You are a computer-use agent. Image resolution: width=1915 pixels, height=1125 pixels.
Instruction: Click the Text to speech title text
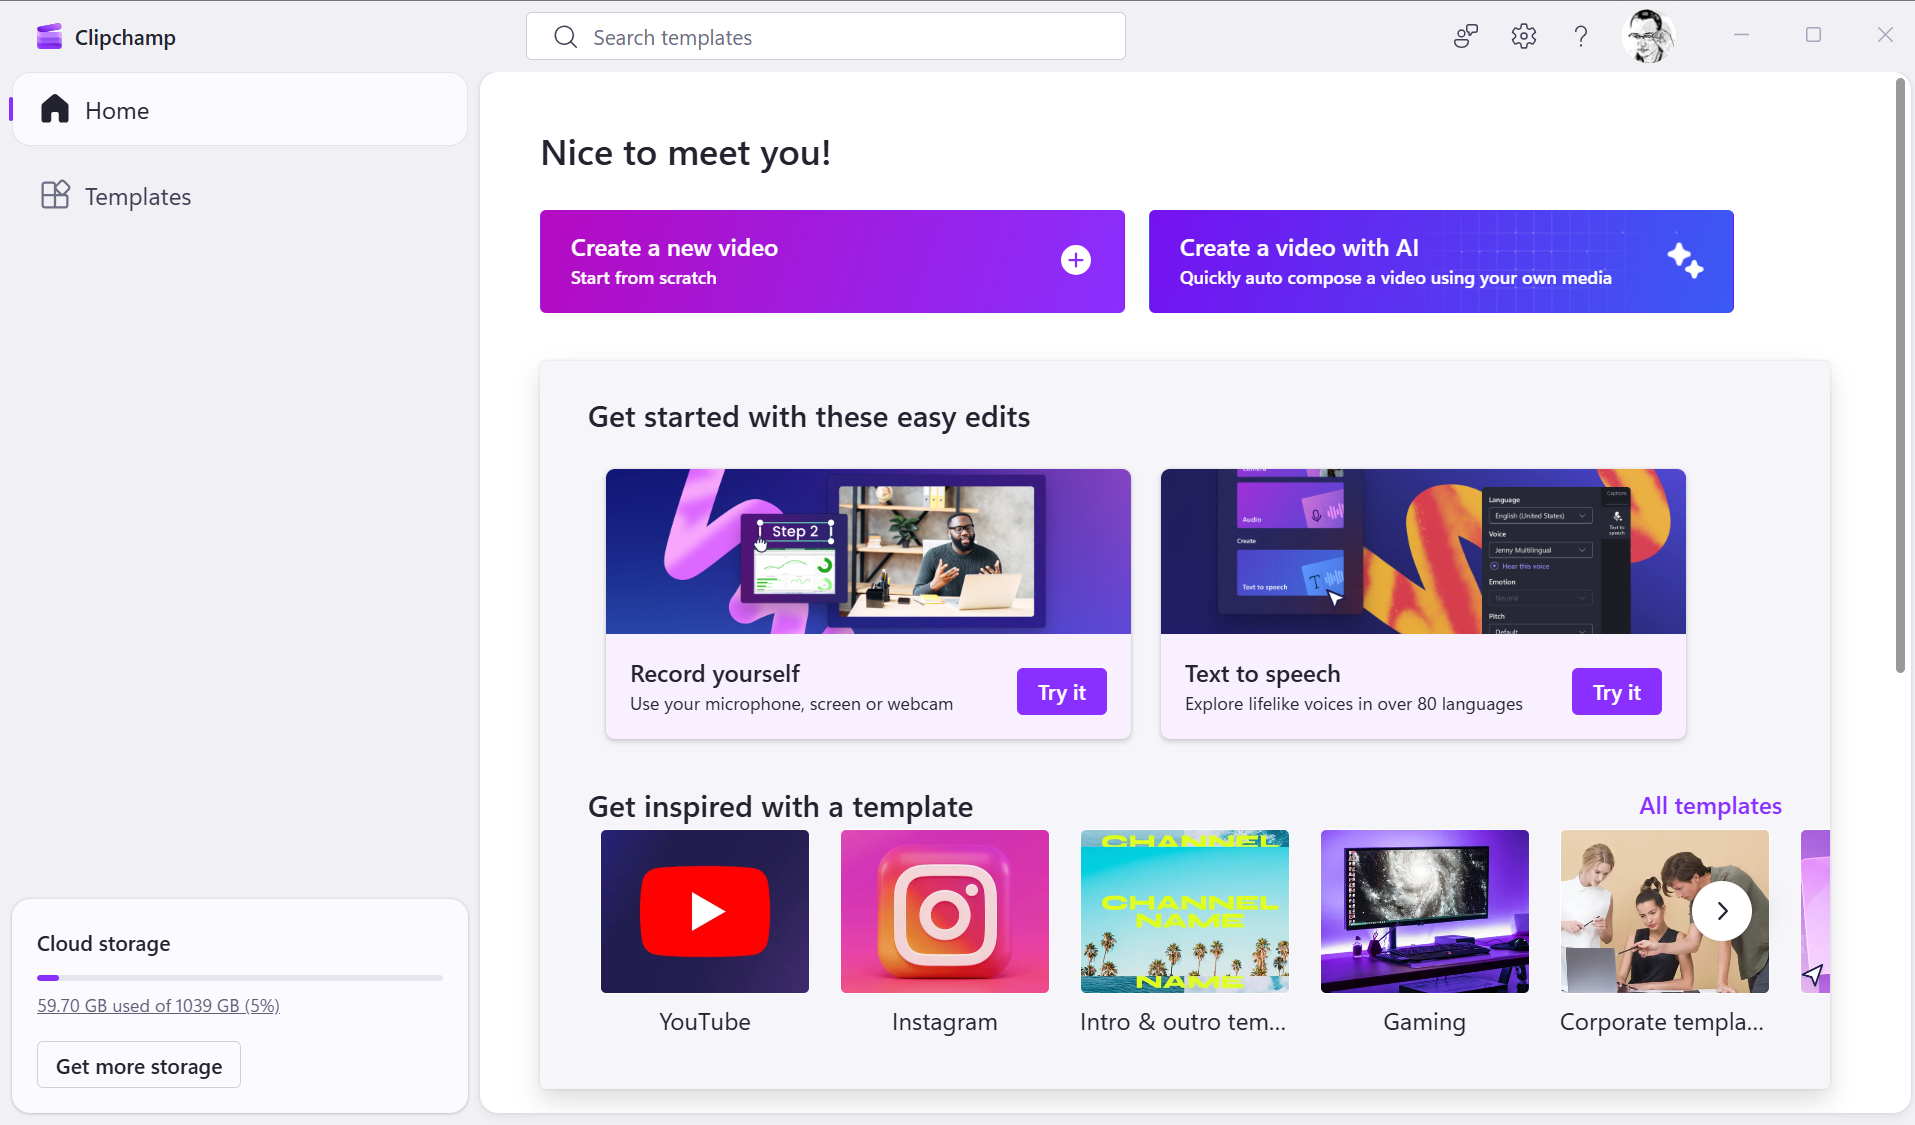coord(1263,674)
